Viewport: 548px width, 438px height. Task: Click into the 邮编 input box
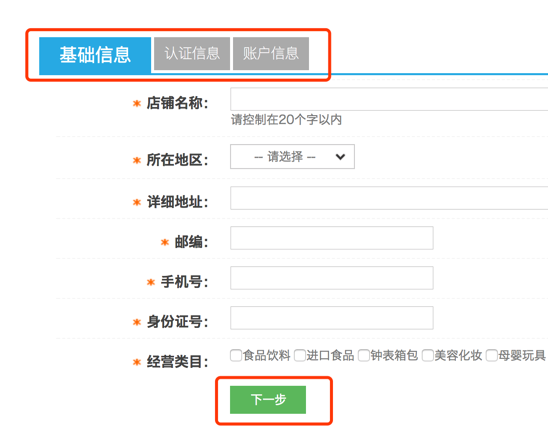(x=332, y=238)
